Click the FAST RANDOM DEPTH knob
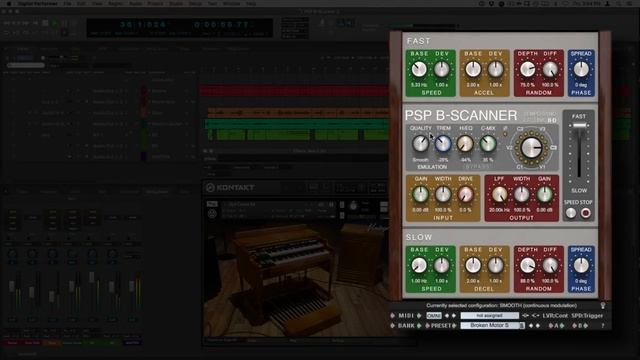 (527, 69)
